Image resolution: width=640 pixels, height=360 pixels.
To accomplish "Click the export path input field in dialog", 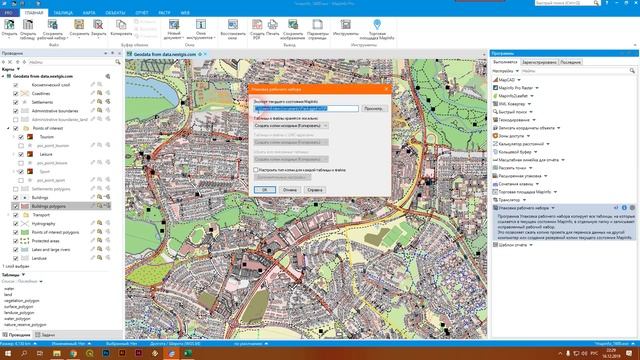I will 306,109.
